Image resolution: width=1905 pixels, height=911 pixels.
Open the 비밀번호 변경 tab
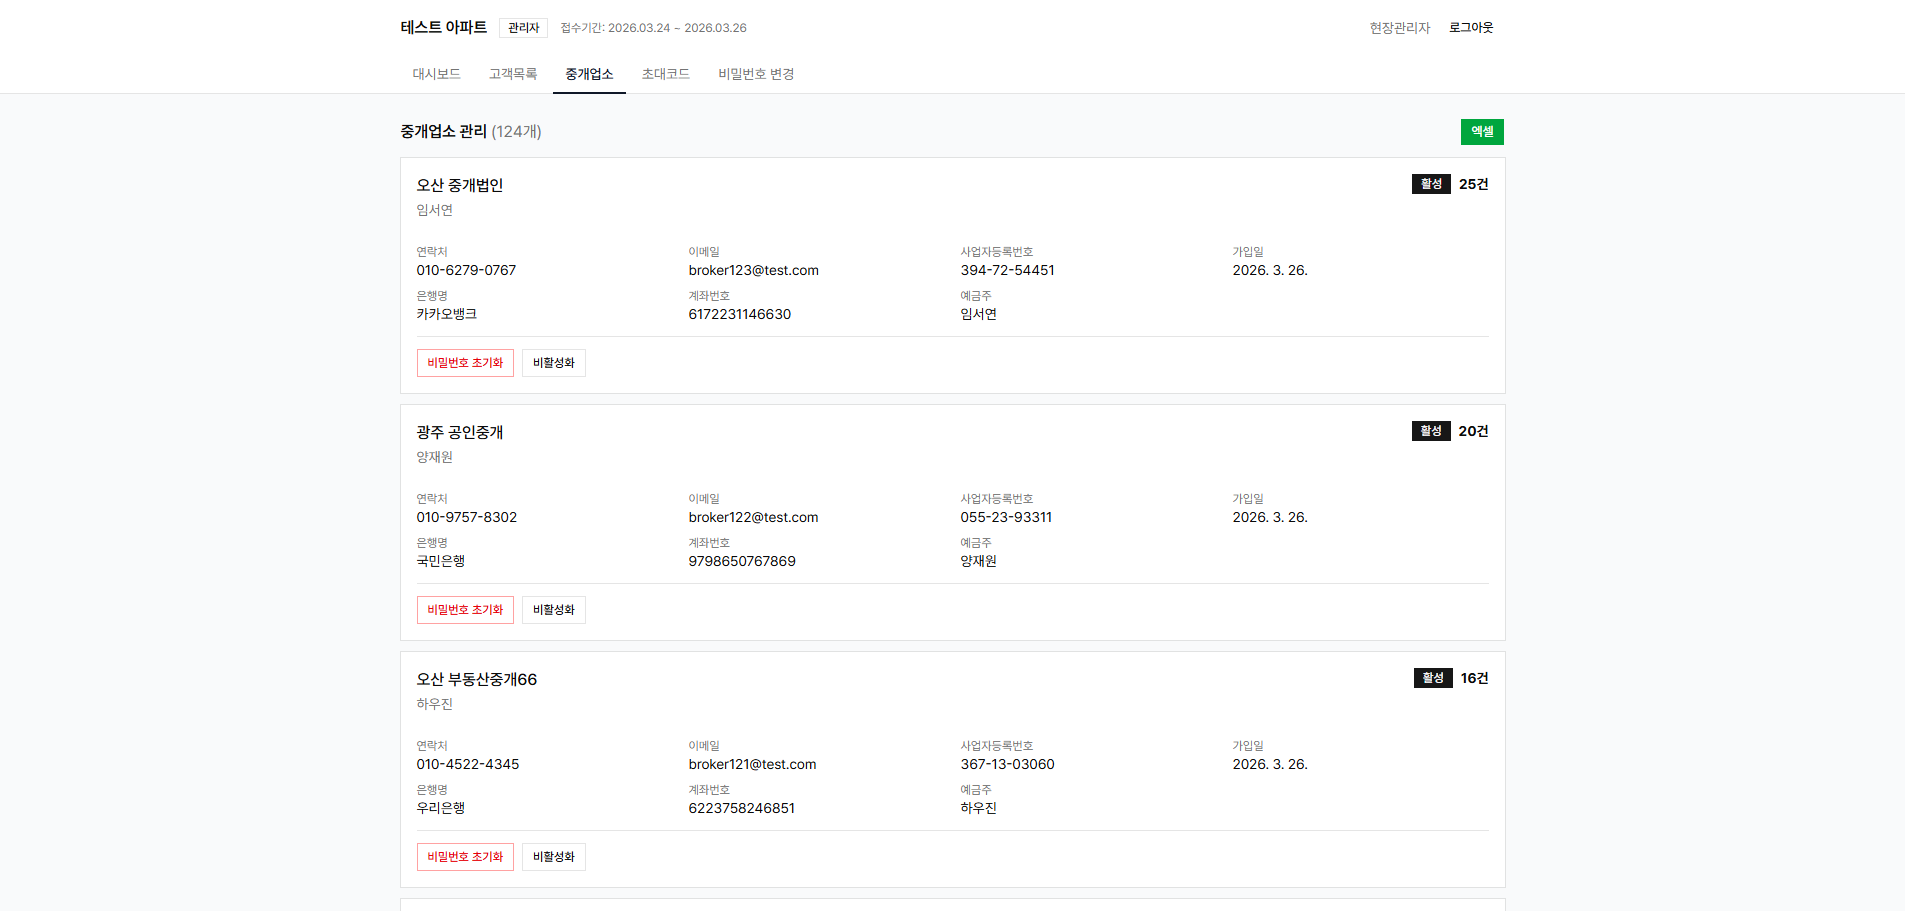click(756, 74)
